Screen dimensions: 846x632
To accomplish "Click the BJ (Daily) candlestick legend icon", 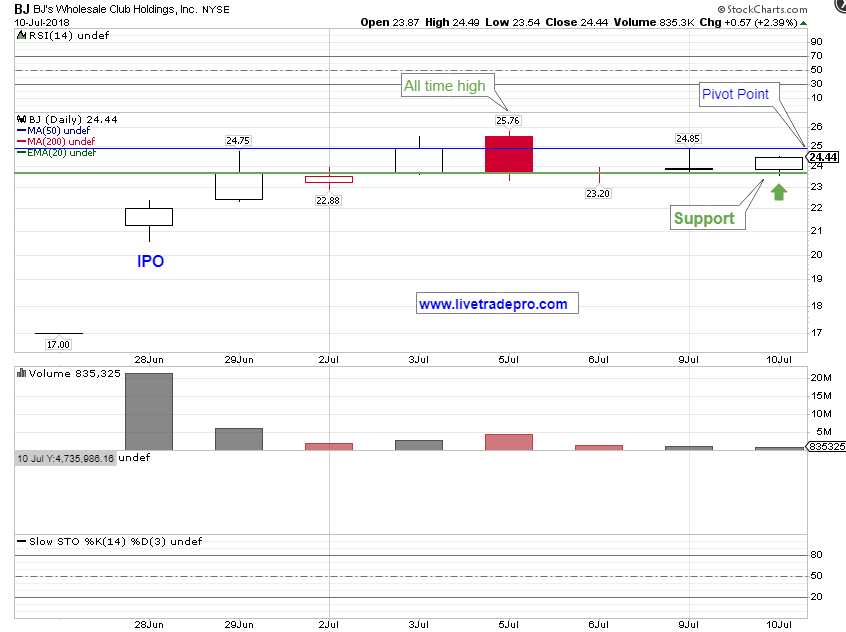I will pyautogui.click(x=20, y=119).
